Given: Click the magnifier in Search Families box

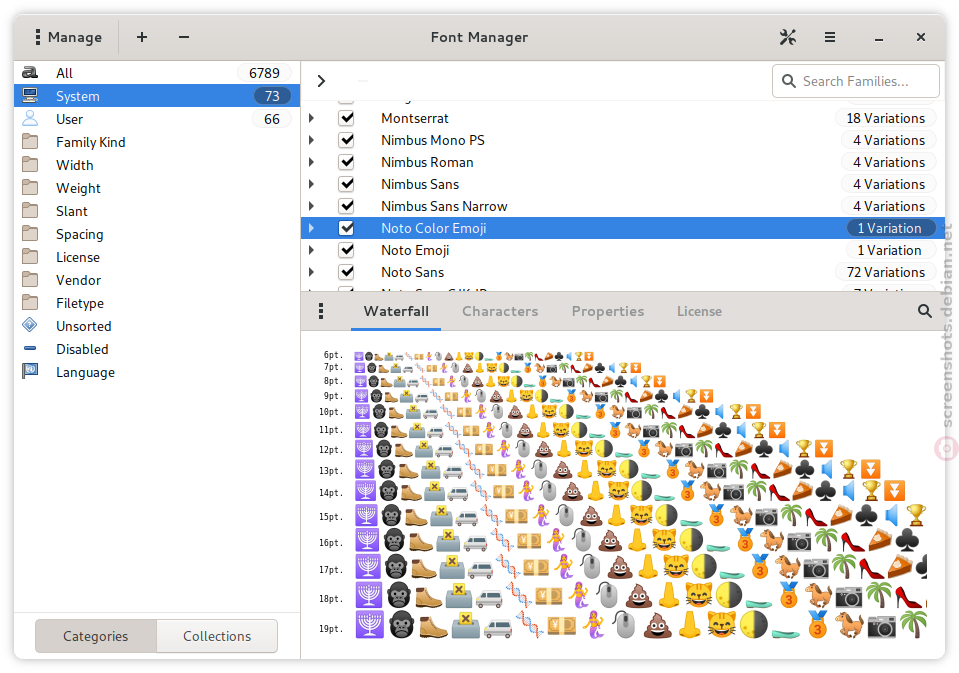Looking at the screenshot, I should pos(789,81).
